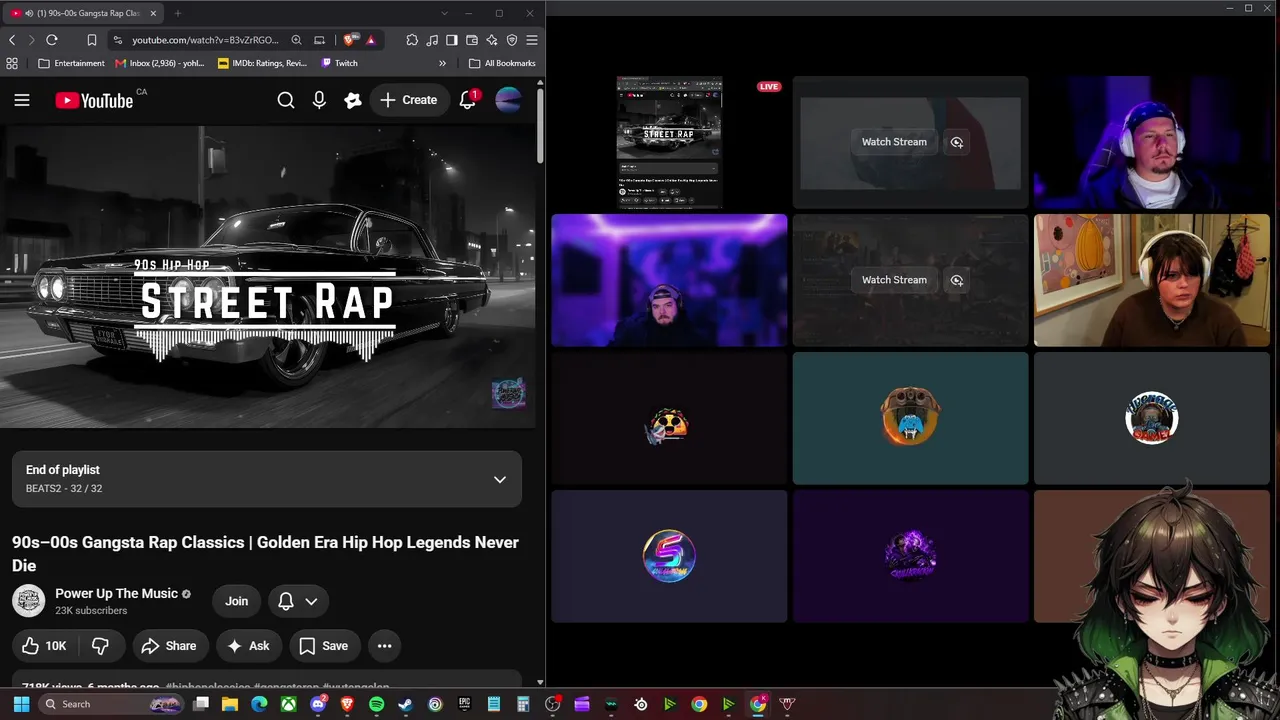Mute the YouTube tab audio

pyautogui.click(x=30, y=13)
